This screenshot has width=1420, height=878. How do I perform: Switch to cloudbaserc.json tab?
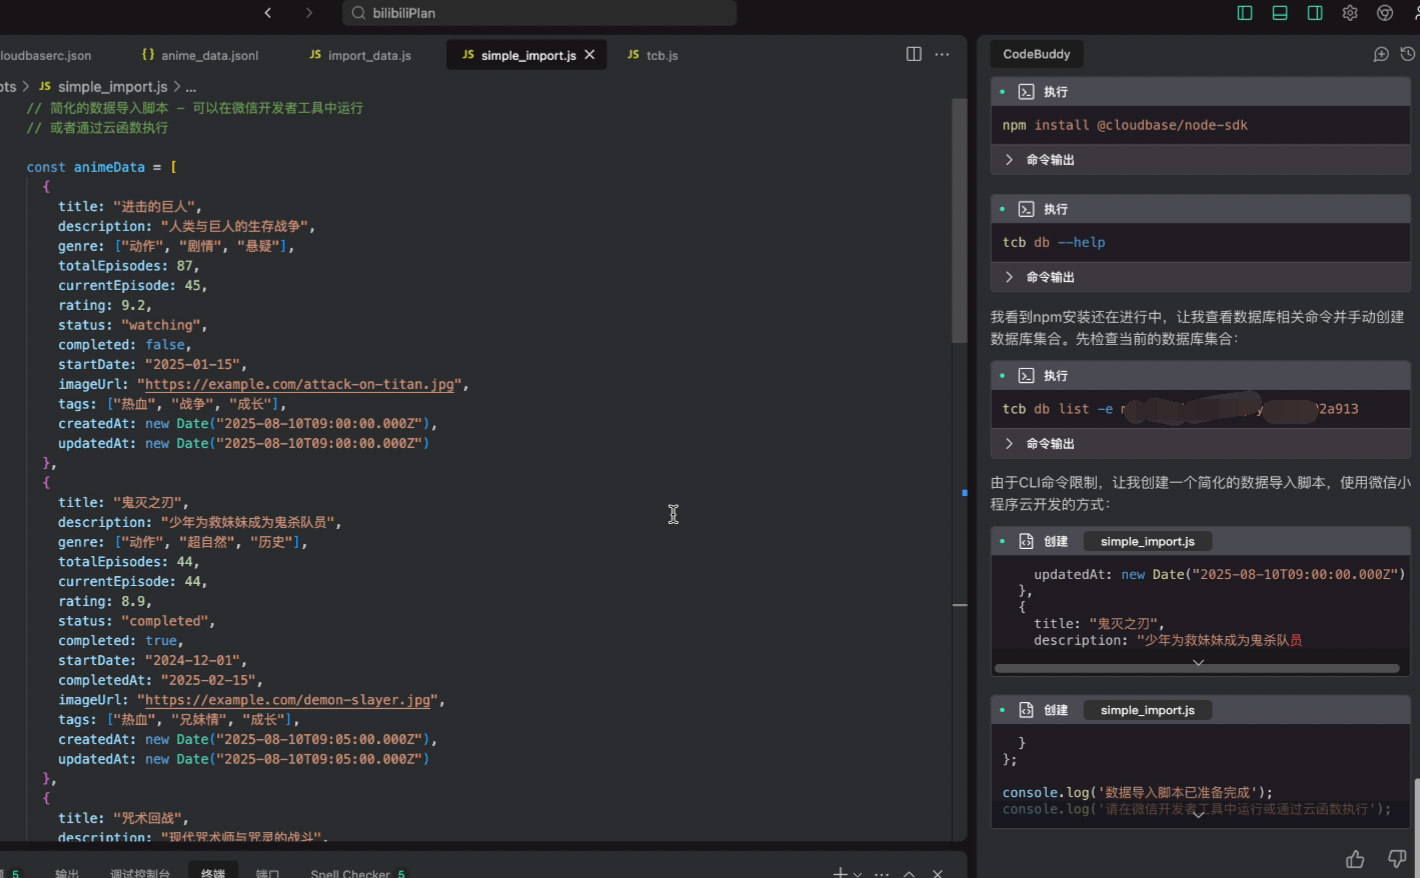(45, 56)
